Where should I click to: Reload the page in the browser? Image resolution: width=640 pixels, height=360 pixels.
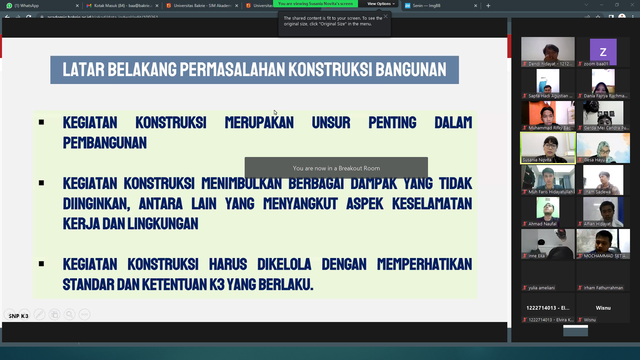pyautogui.click(x=28, y=17)
